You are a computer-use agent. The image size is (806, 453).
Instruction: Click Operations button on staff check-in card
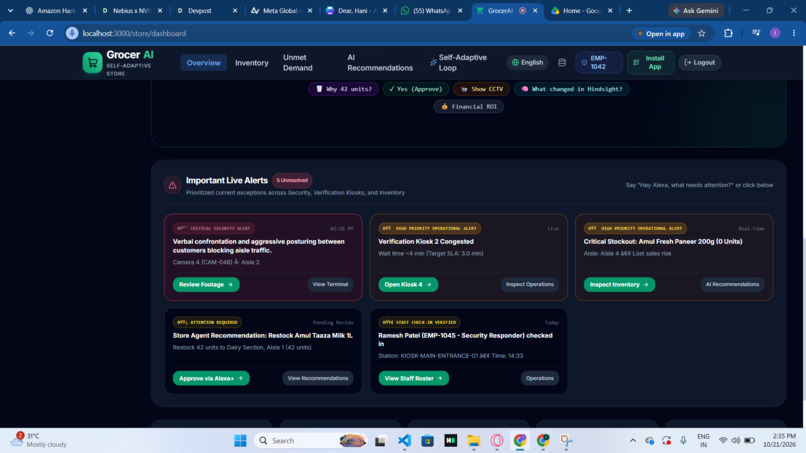click(540, 378)
